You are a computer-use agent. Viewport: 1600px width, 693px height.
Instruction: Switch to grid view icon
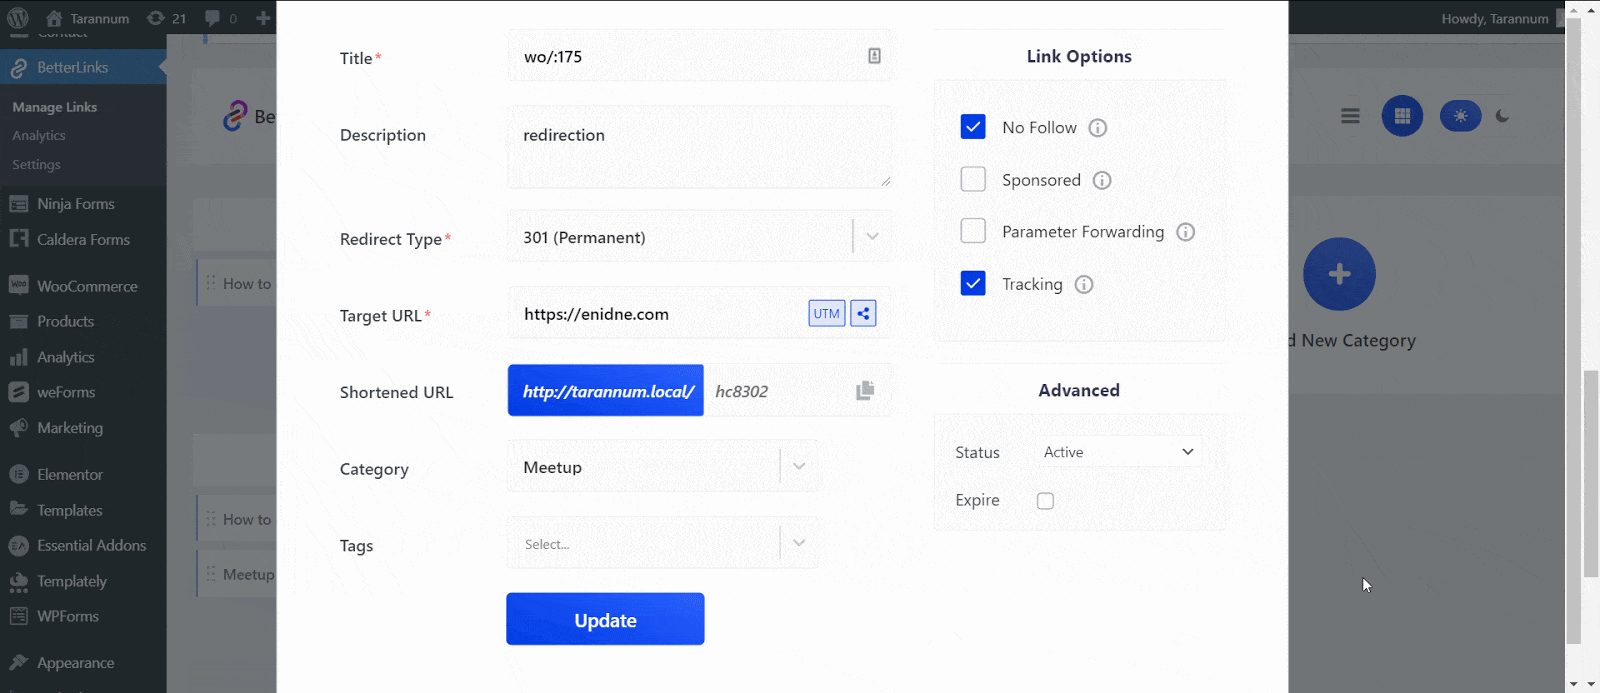pos(1402,116)
